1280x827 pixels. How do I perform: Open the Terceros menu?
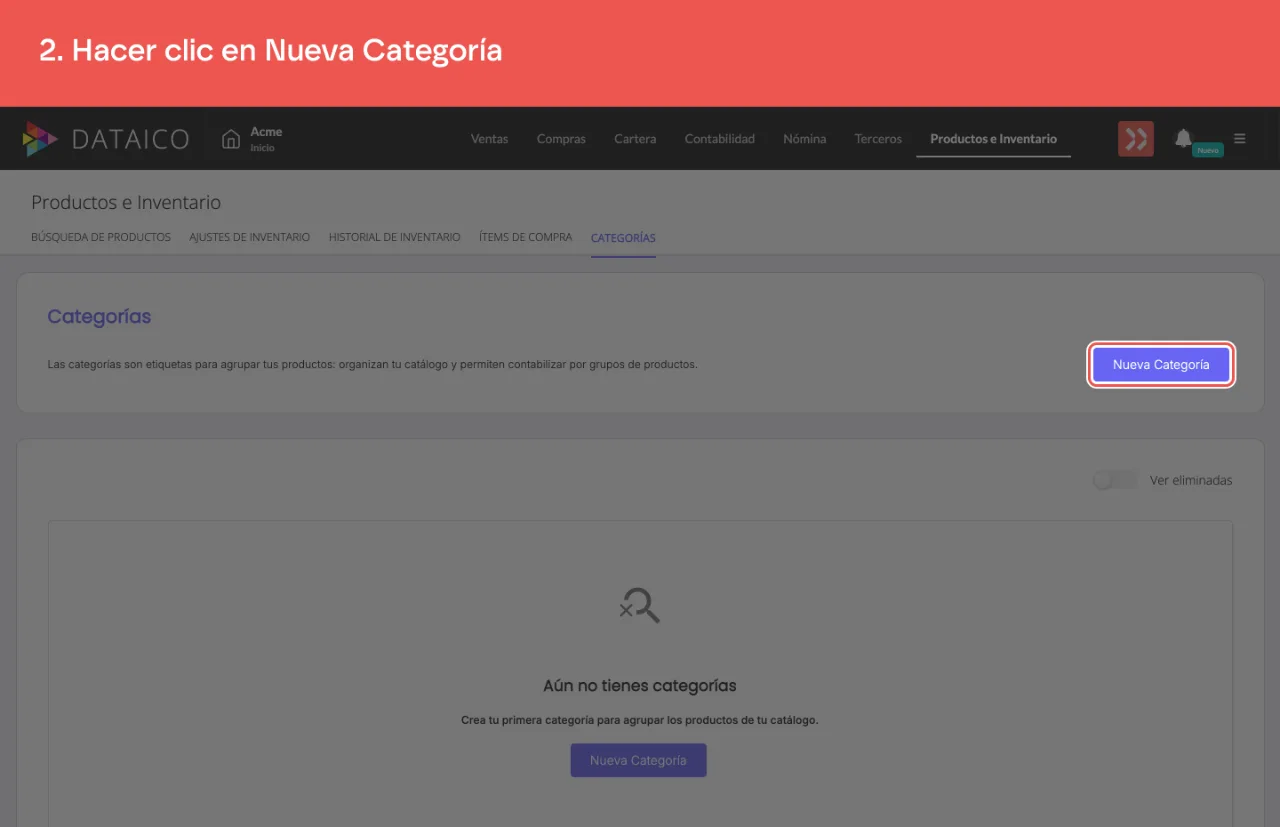coord(878,139)
